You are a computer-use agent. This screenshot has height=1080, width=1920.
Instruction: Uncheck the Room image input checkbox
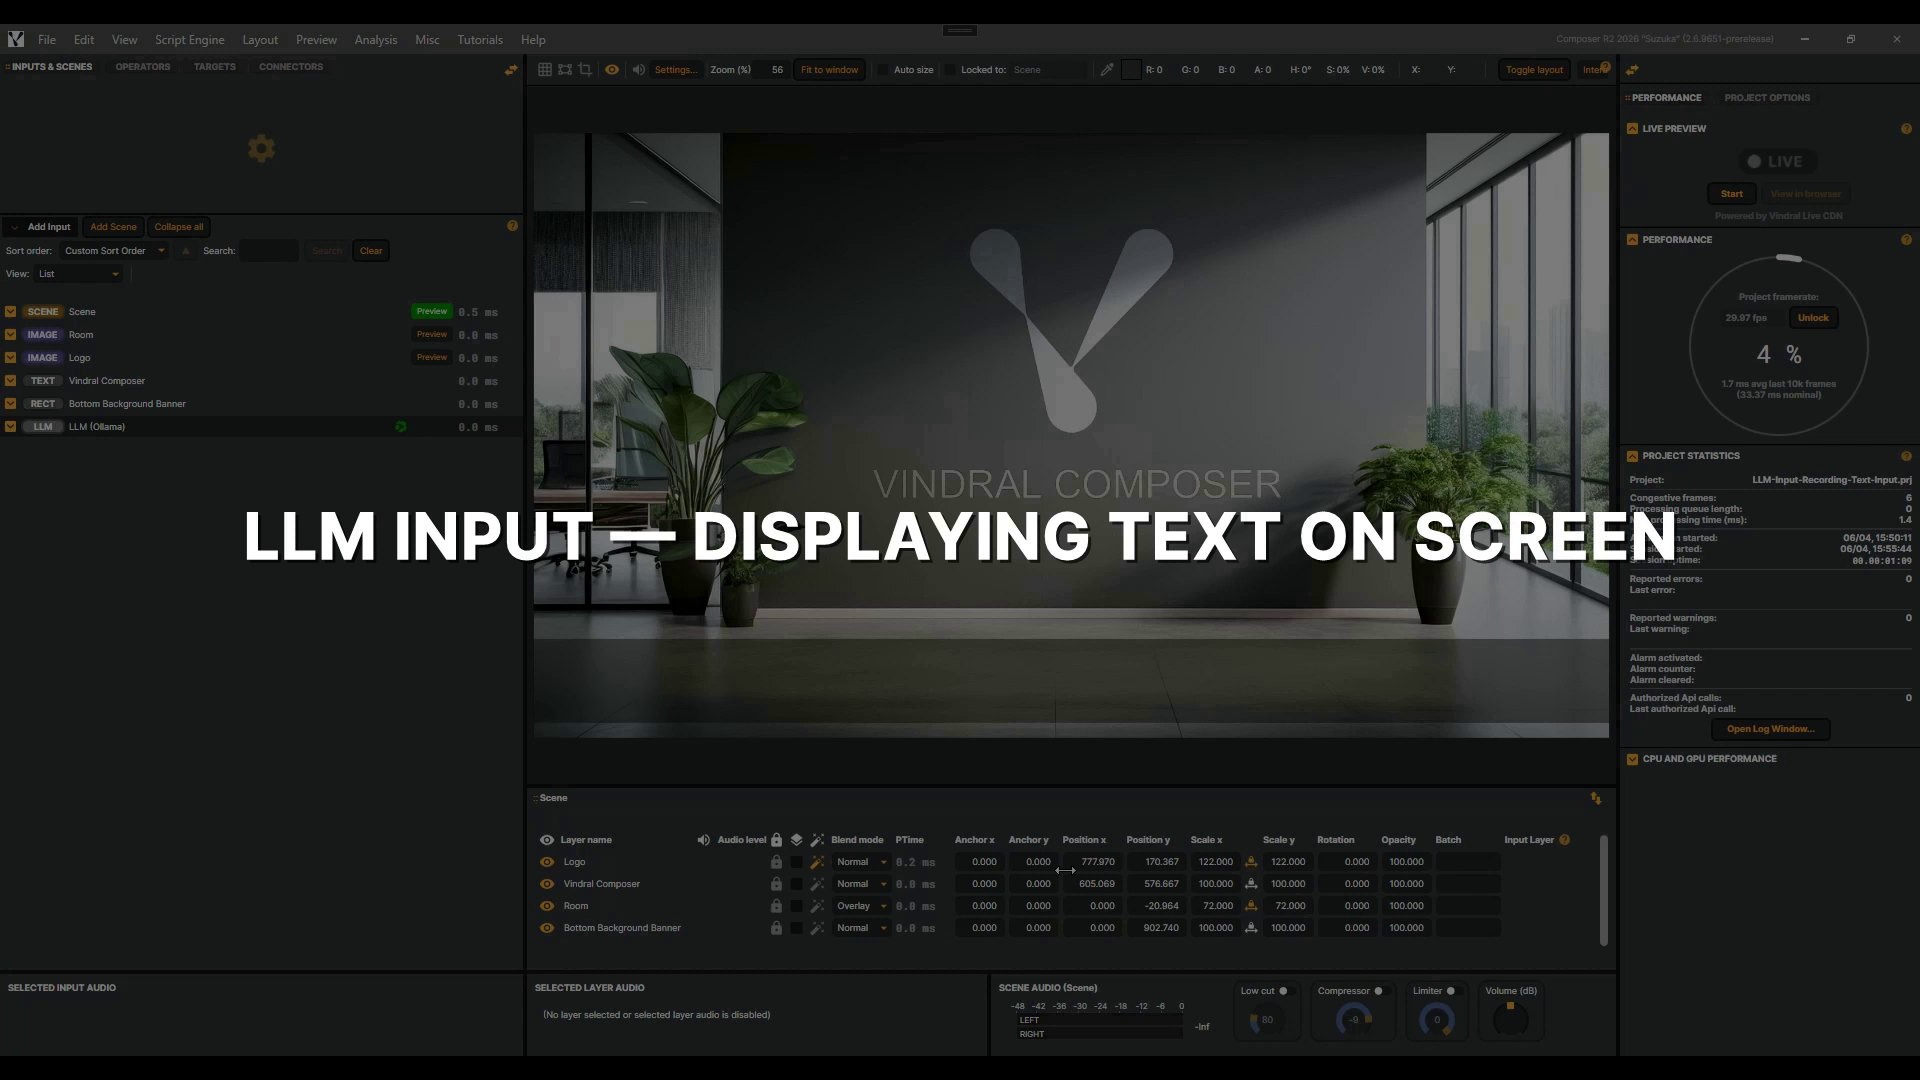(x=11, y=335)
